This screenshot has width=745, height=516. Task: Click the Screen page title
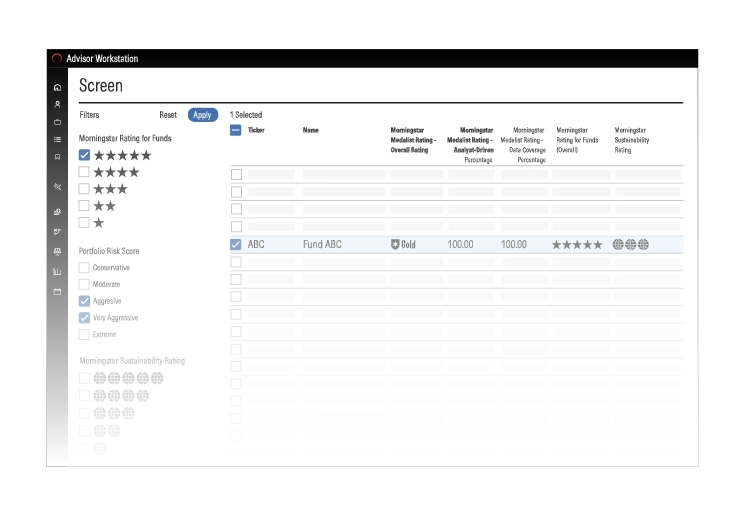[x=101, y=86]
